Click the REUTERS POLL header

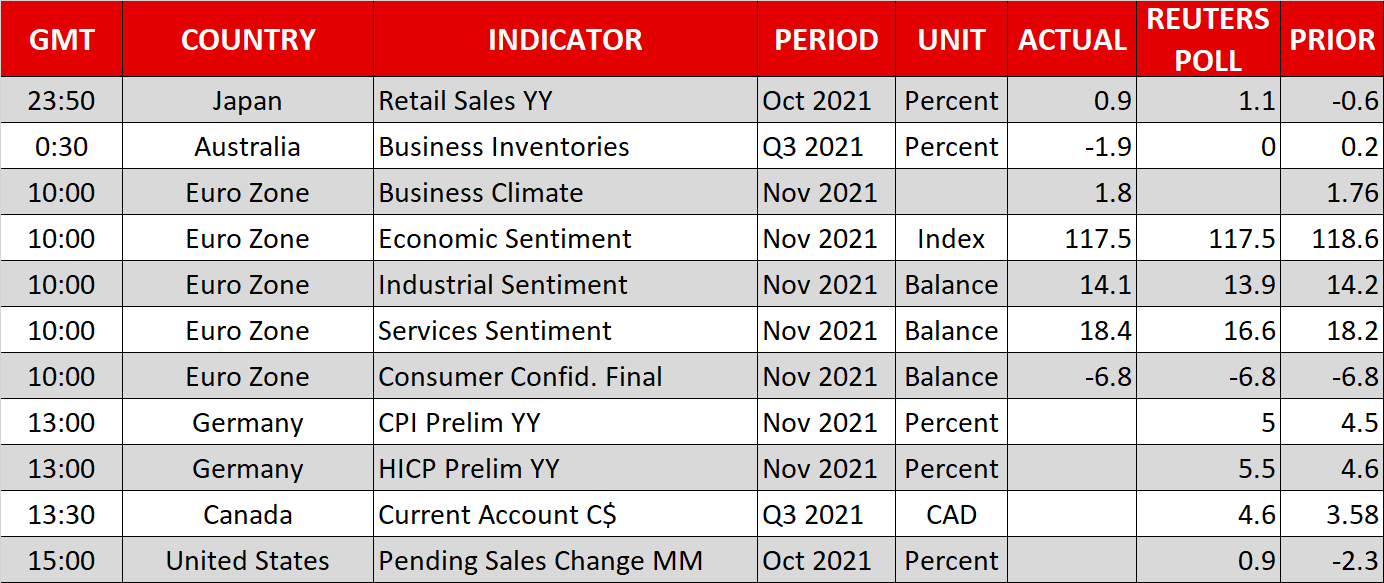click(1208, 40)
